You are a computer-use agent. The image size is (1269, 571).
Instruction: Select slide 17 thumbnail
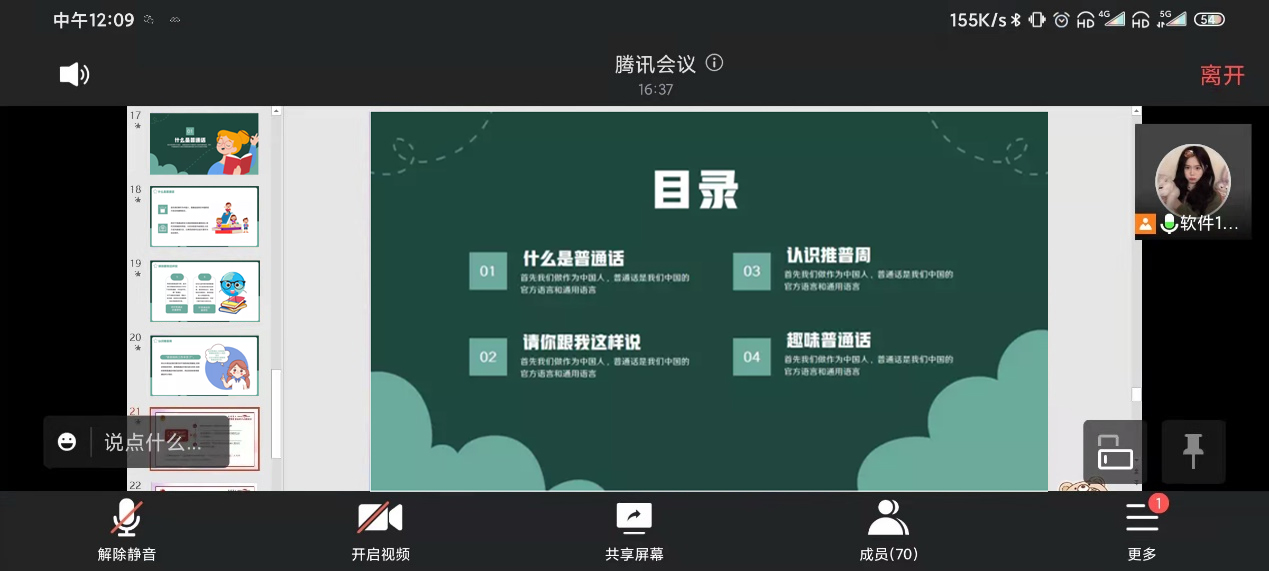(x=204, y=143)
